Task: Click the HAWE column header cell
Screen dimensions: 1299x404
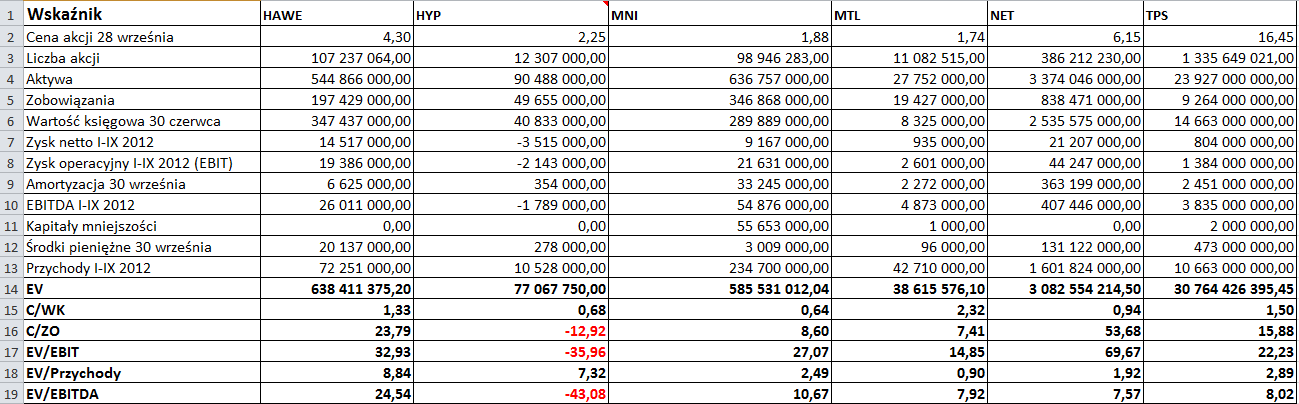Action: point(335,14)
